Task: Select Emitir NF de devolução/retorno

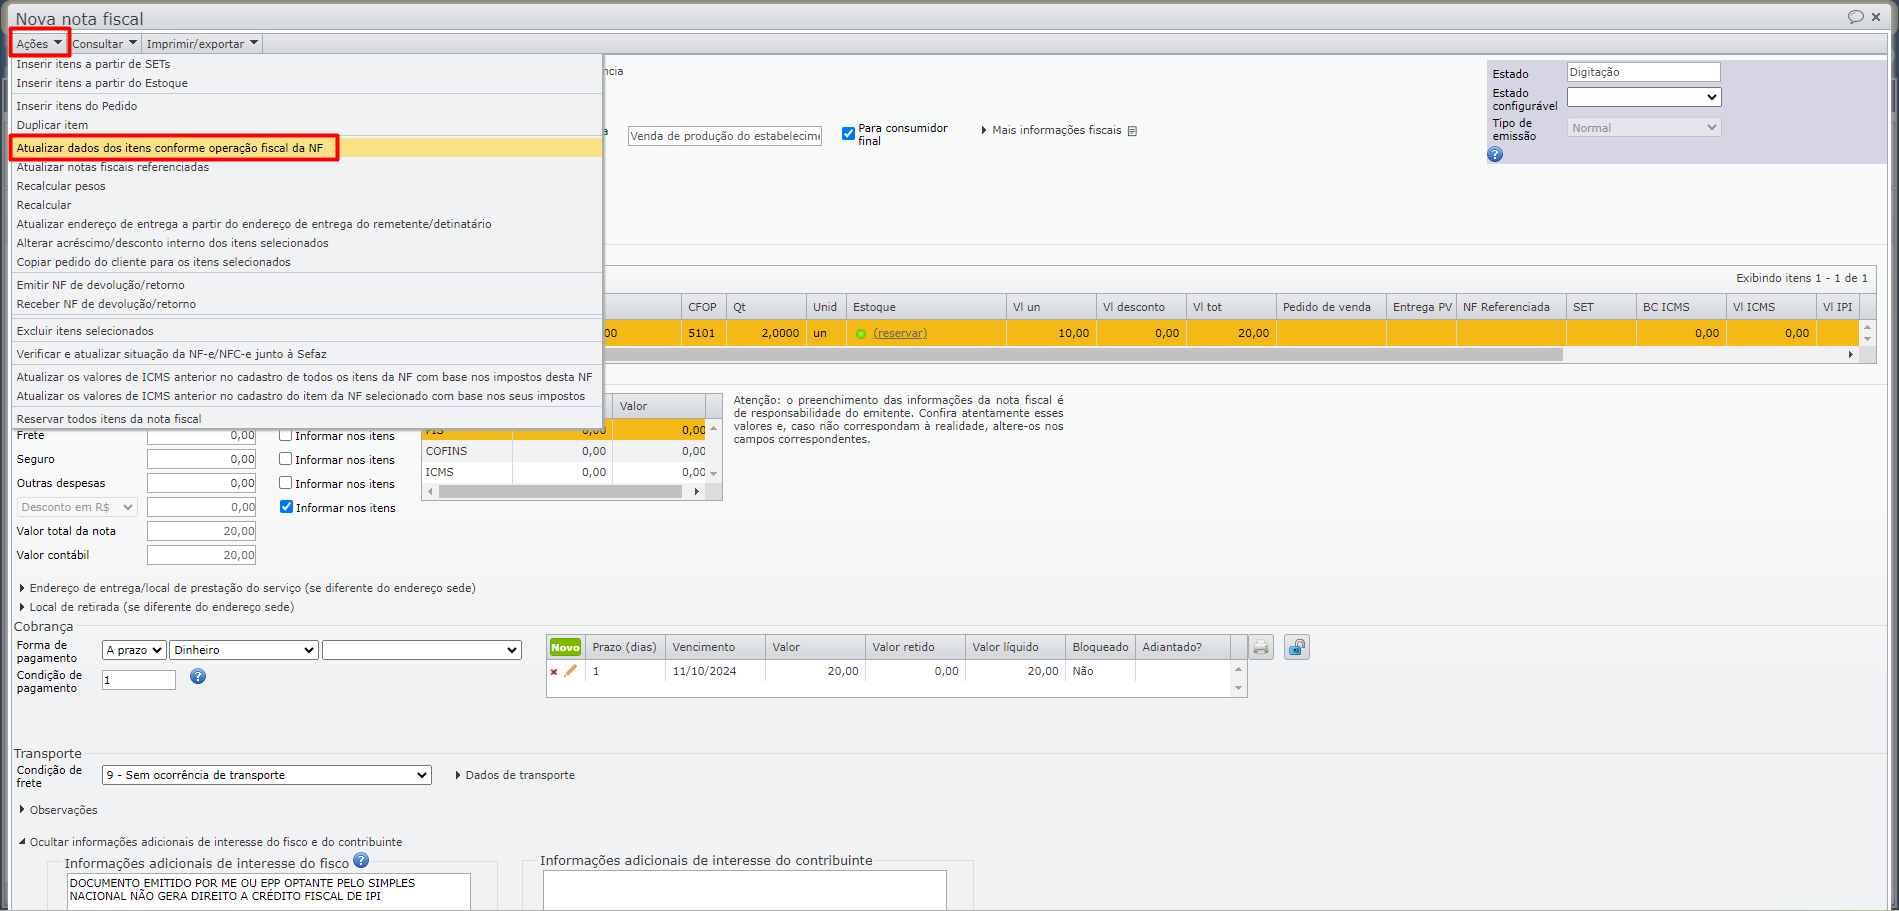Action: 306,285
